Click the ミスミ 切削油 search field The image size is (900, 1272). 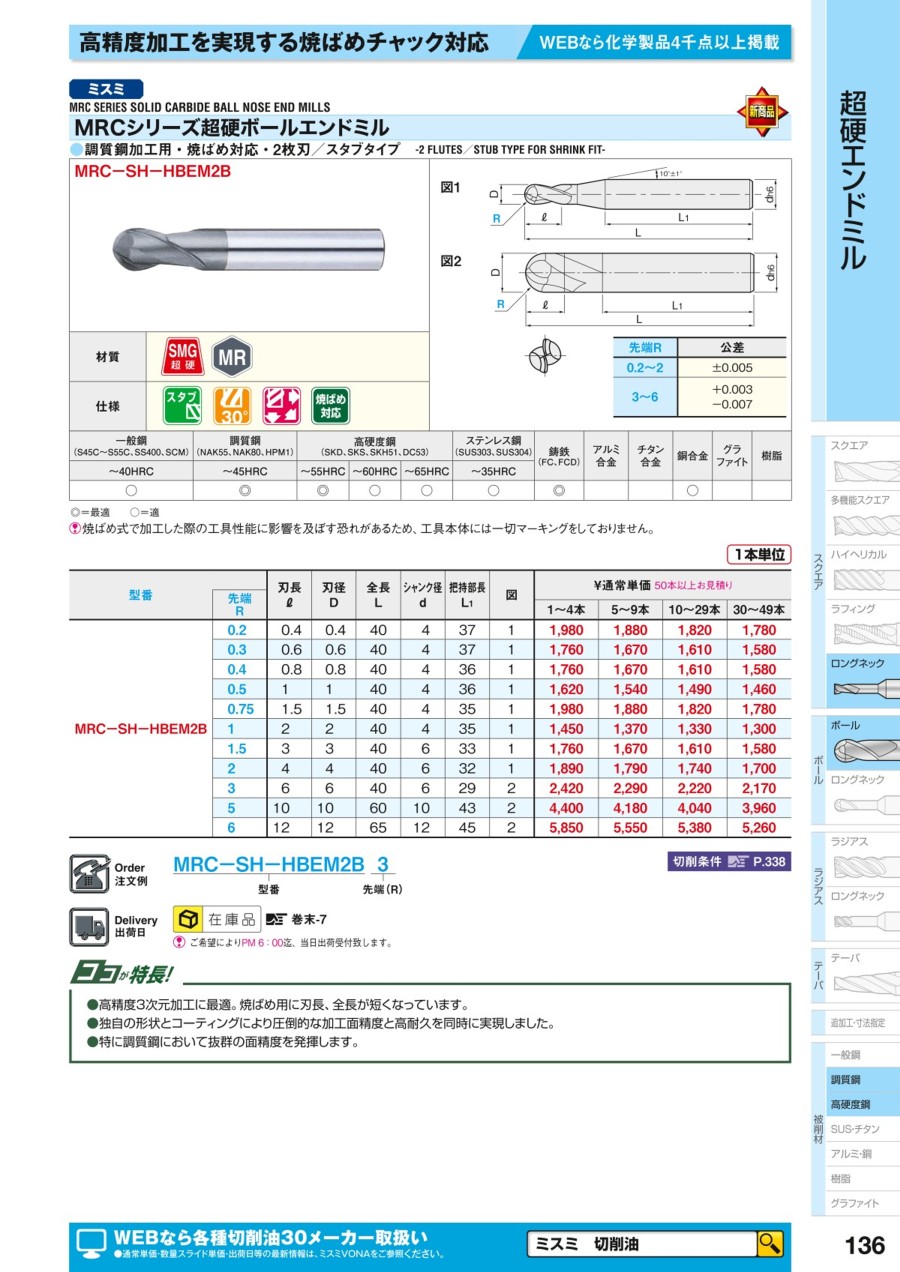coord(640,1243)
